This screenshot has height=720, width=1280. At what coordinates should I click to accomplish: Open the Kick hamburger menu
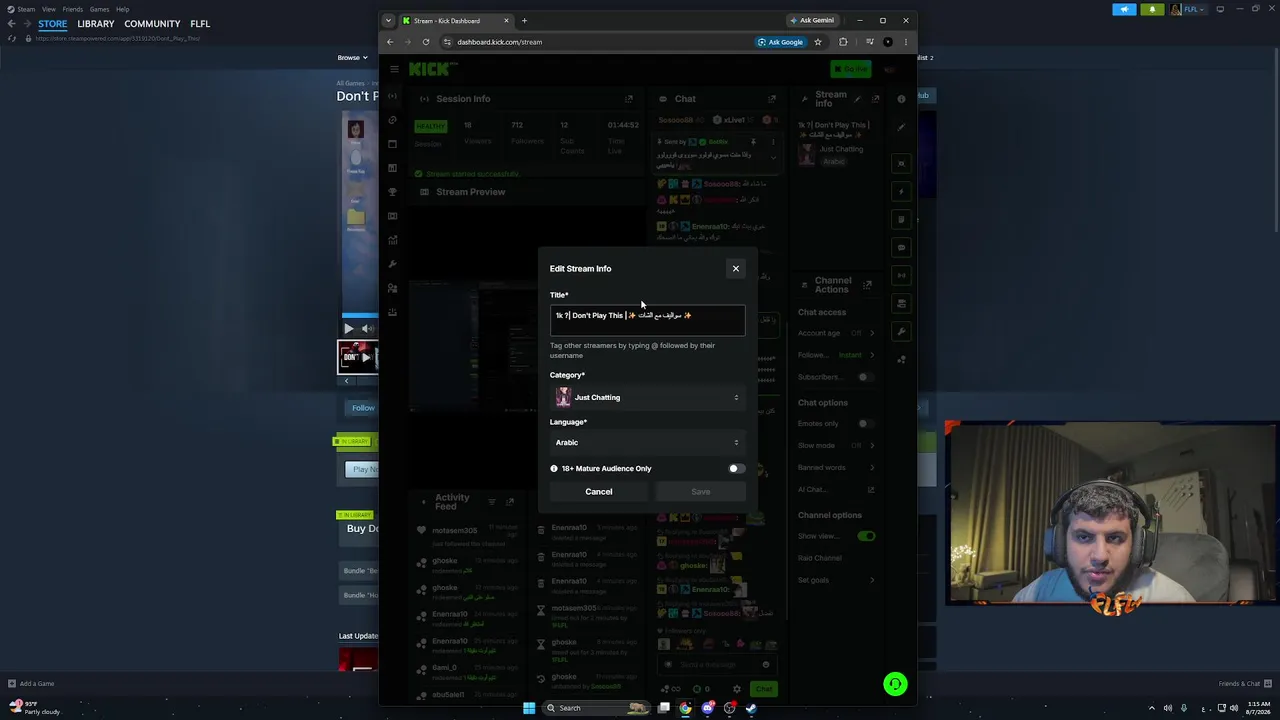[395, 69]
